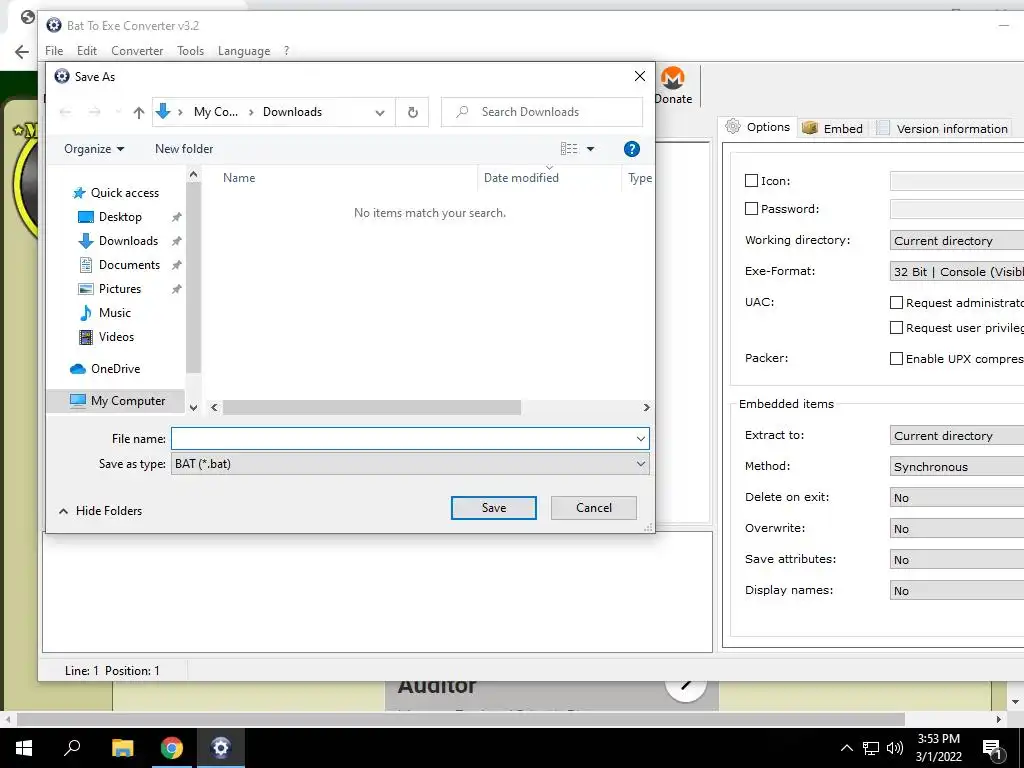The height and width of the screenshot is (768, 1024).
Task: Click Bat To Exe Converter taskbar icon
Action: (221, 748)
